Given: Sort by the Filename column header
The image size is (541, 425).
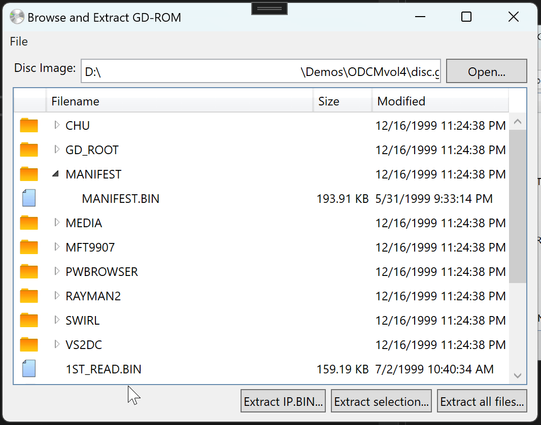Looking at the screenshot, I should (179, 101).
